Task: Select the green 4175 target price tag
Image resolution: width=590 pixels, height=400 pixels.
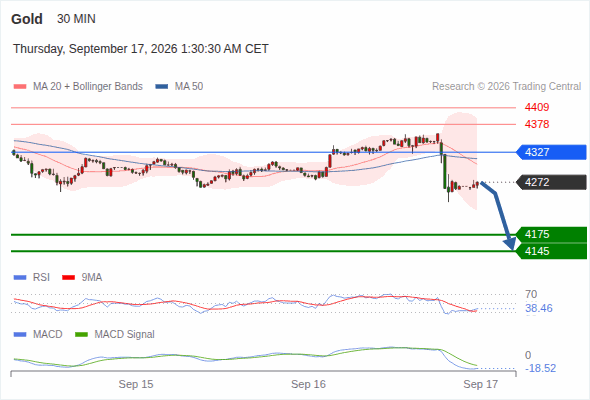Action: 551,234
